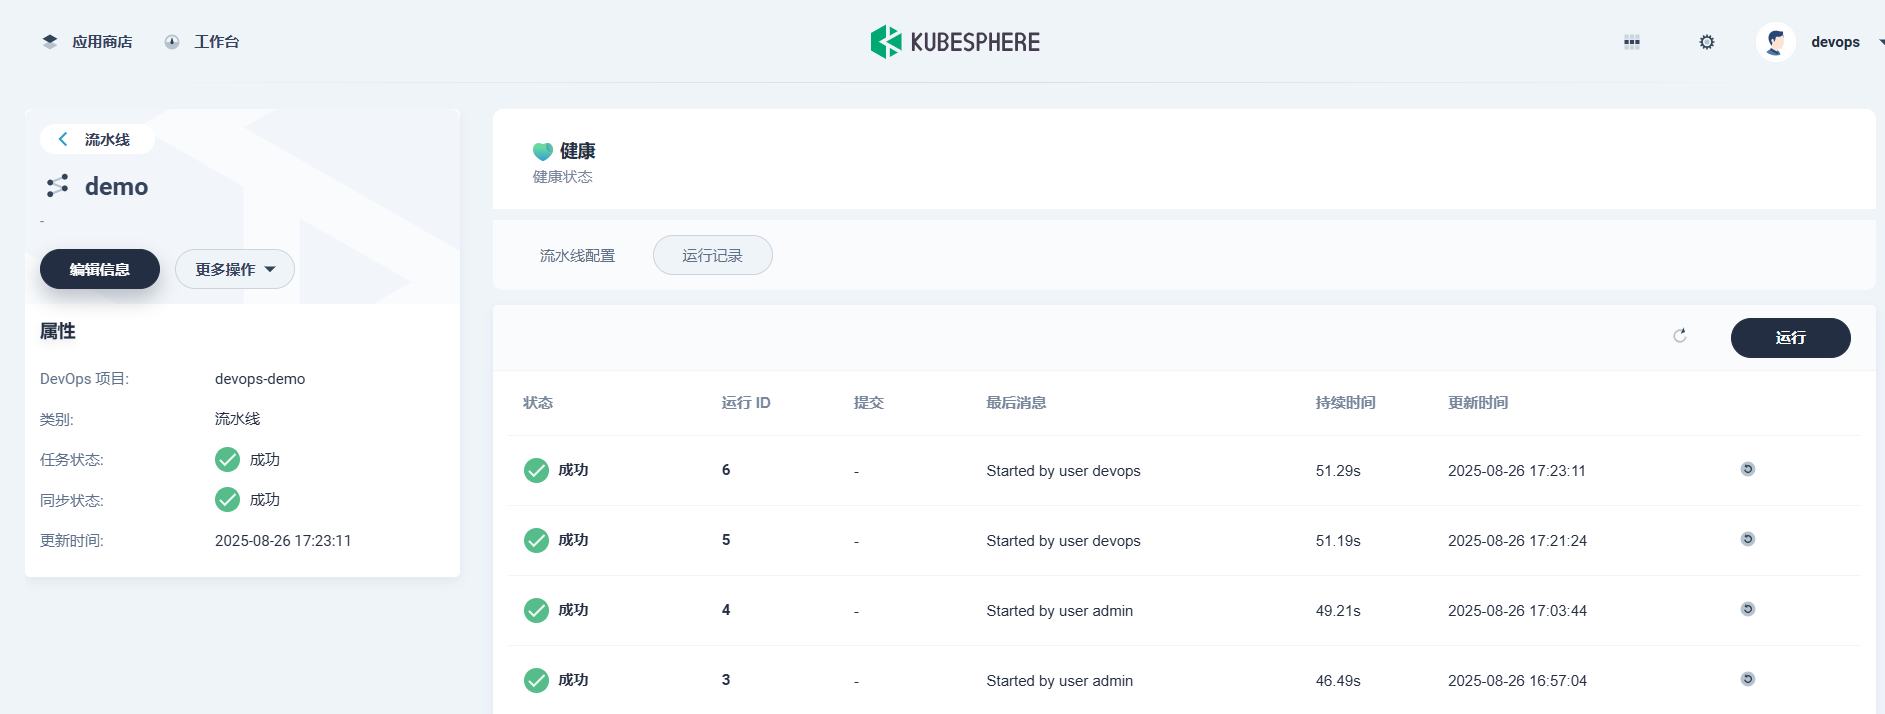
Task: Click the 最后消息 column header
Action: (1016, 402)
